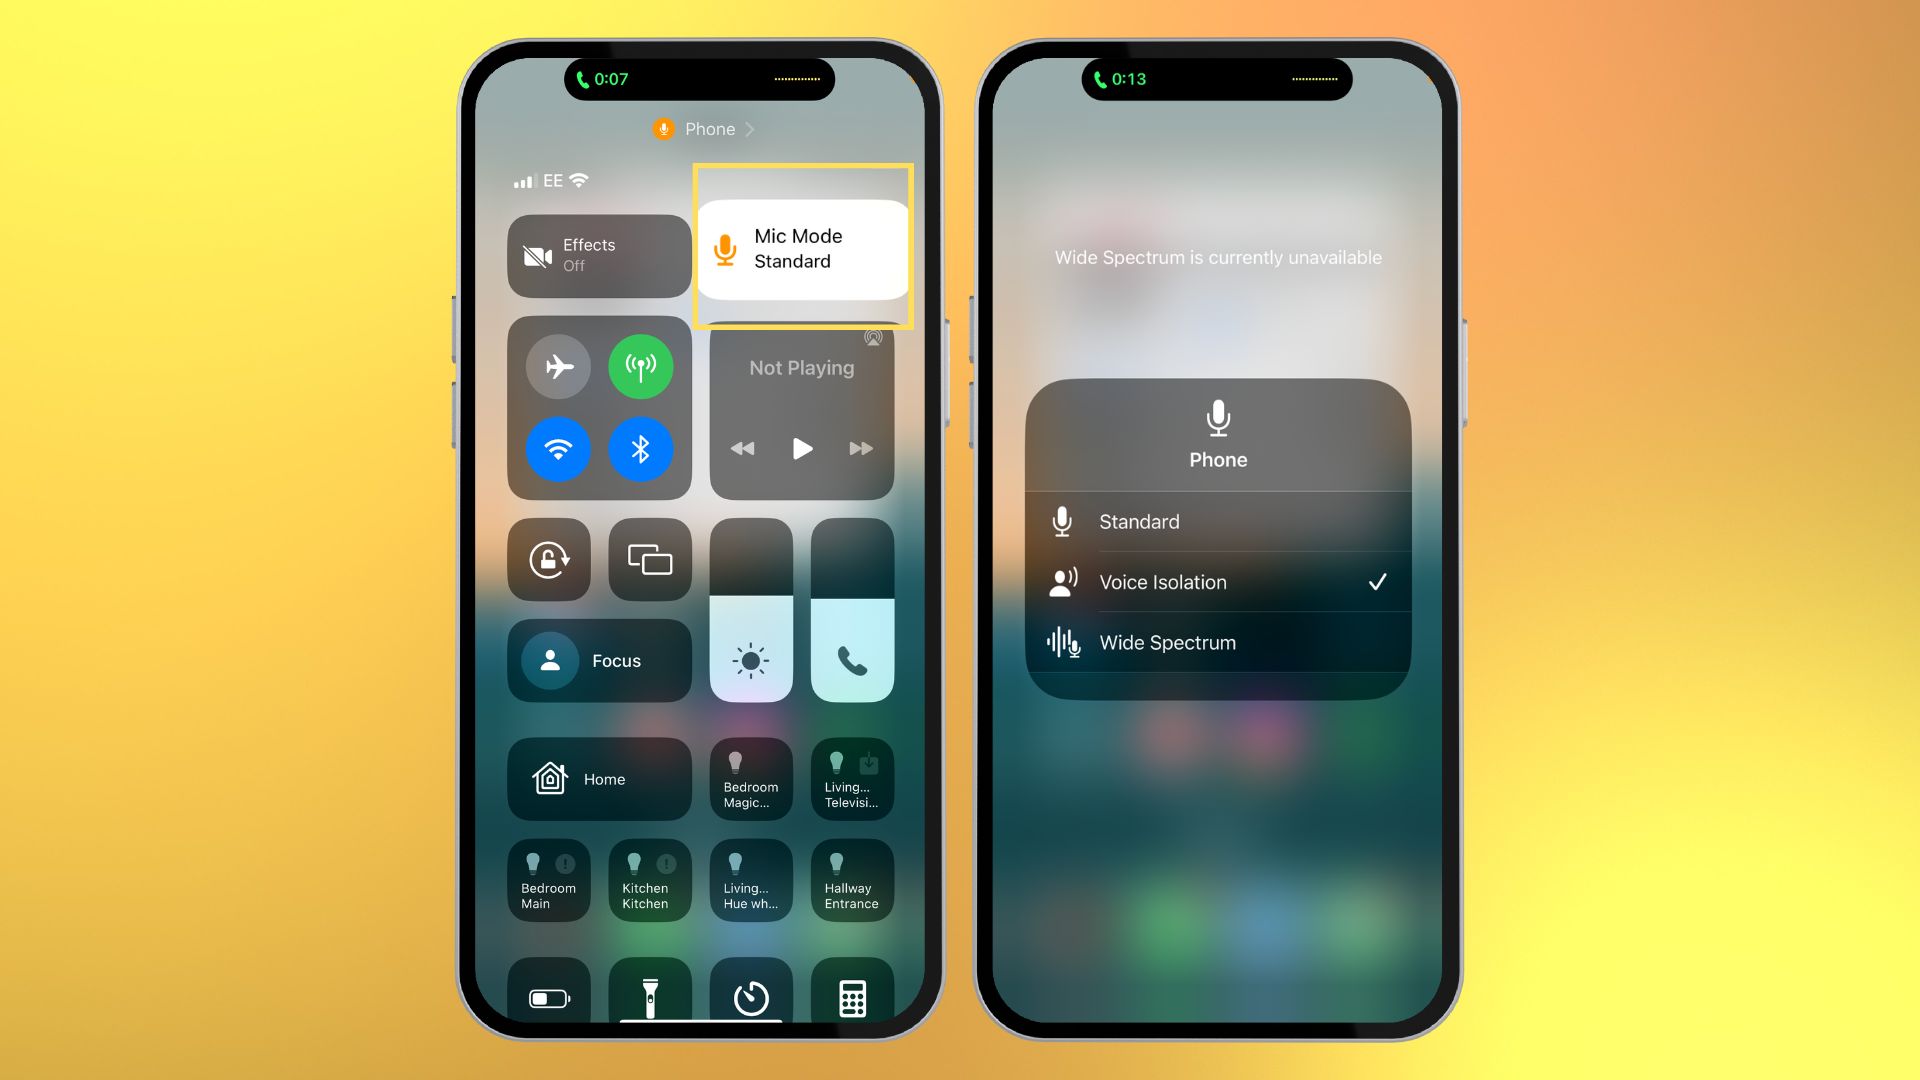Select Wide Spectrum mic mode
Viewport: 1920px width, 1080px height.
pos(1216,642)
